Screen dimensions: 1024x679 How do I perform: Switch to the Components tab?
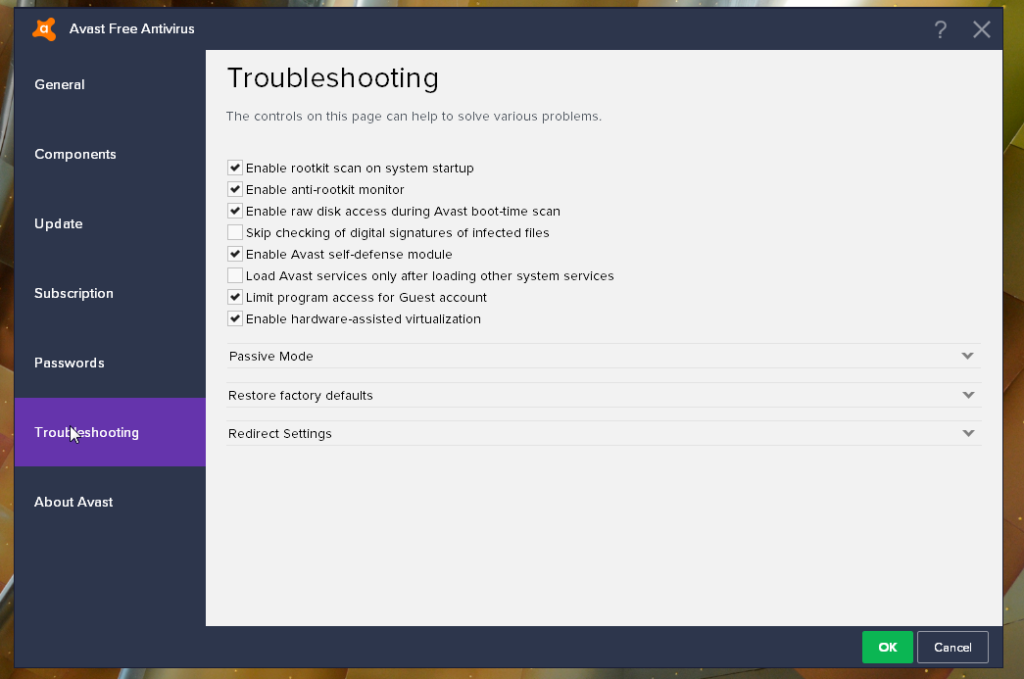(110, 154)
